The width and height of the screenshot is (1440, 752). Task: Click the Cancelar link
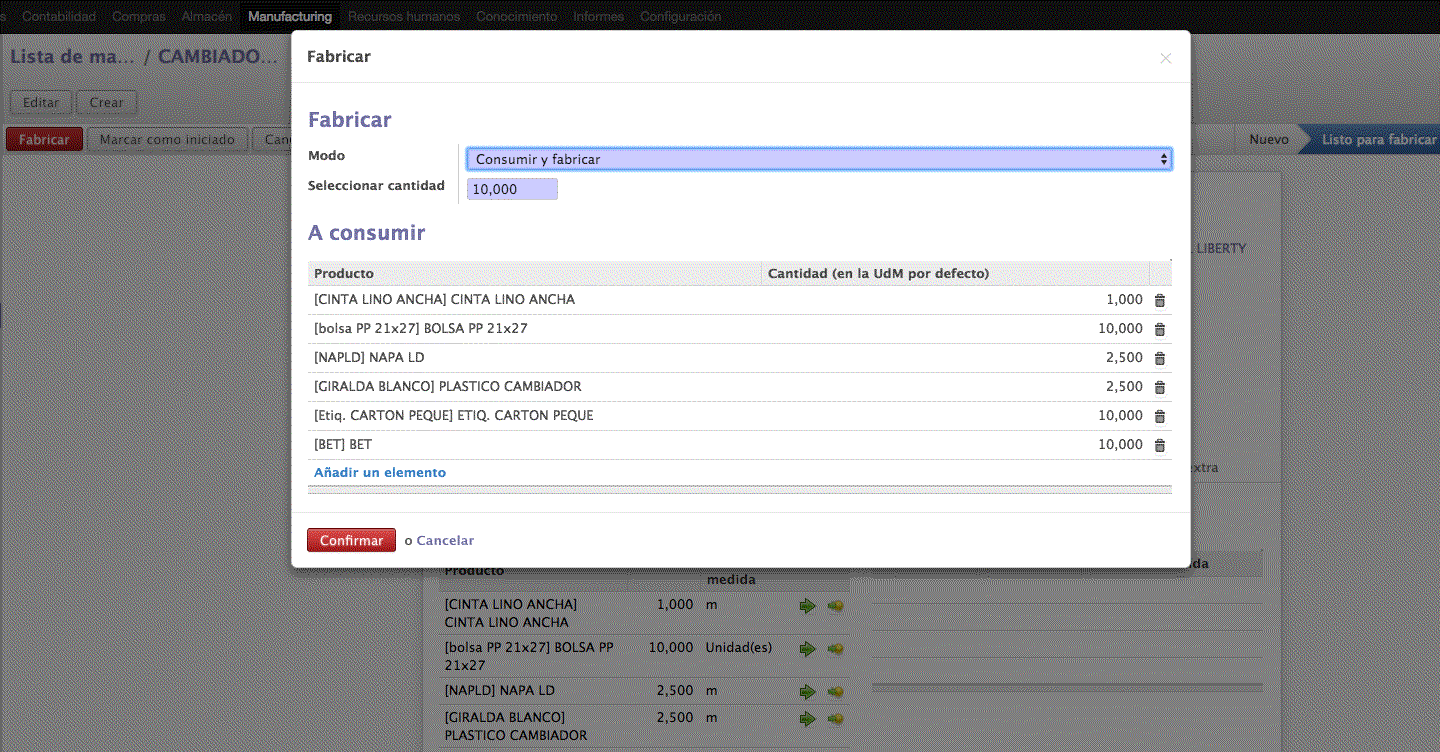(x=445, y=540)
